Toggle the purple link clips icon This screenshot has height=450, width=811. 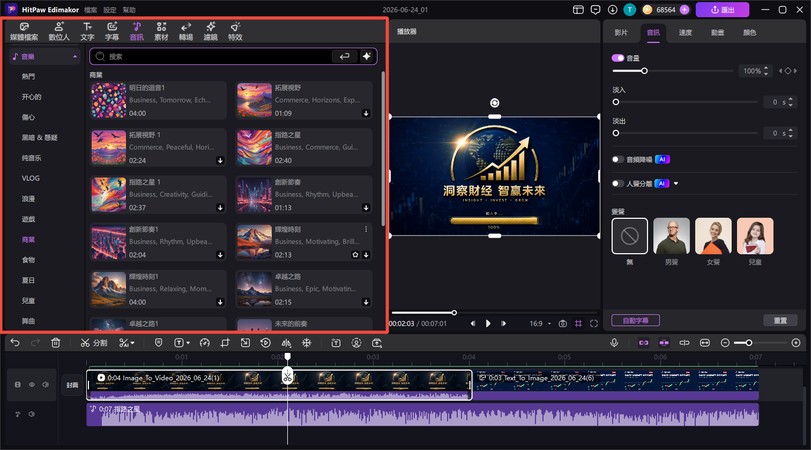click(643, 343)
